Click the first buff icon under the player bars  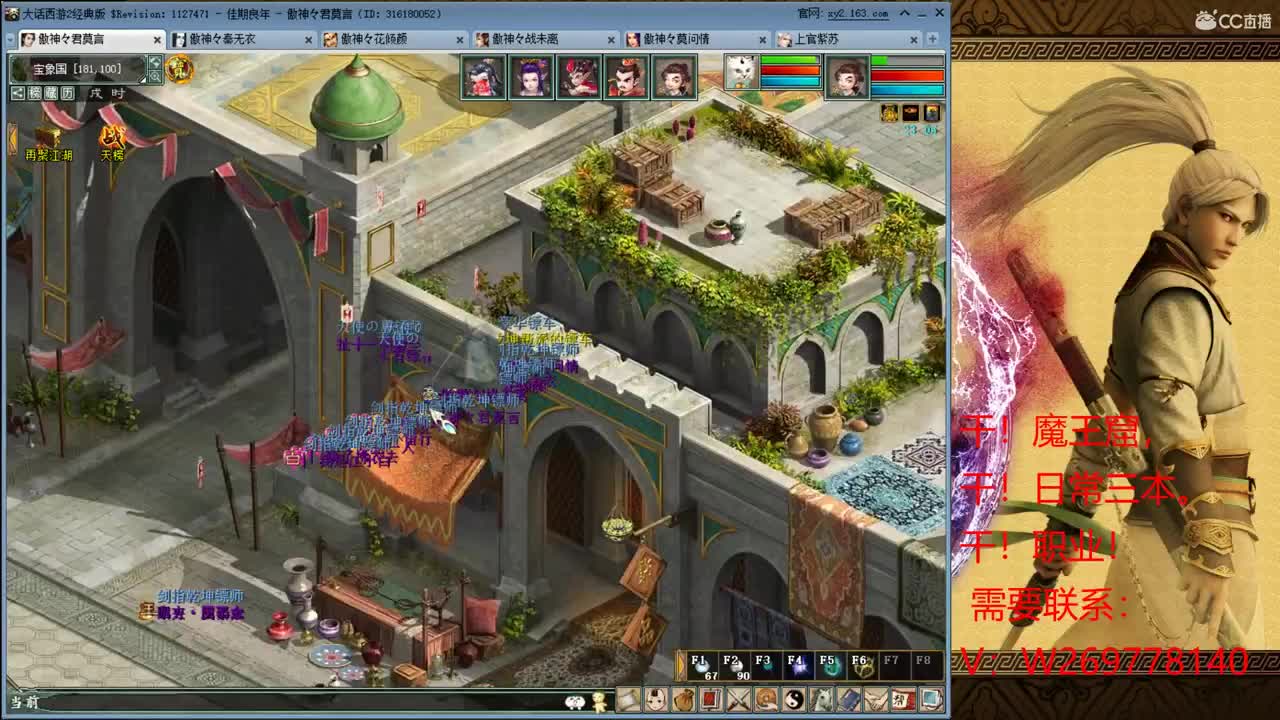coord(889,113)
